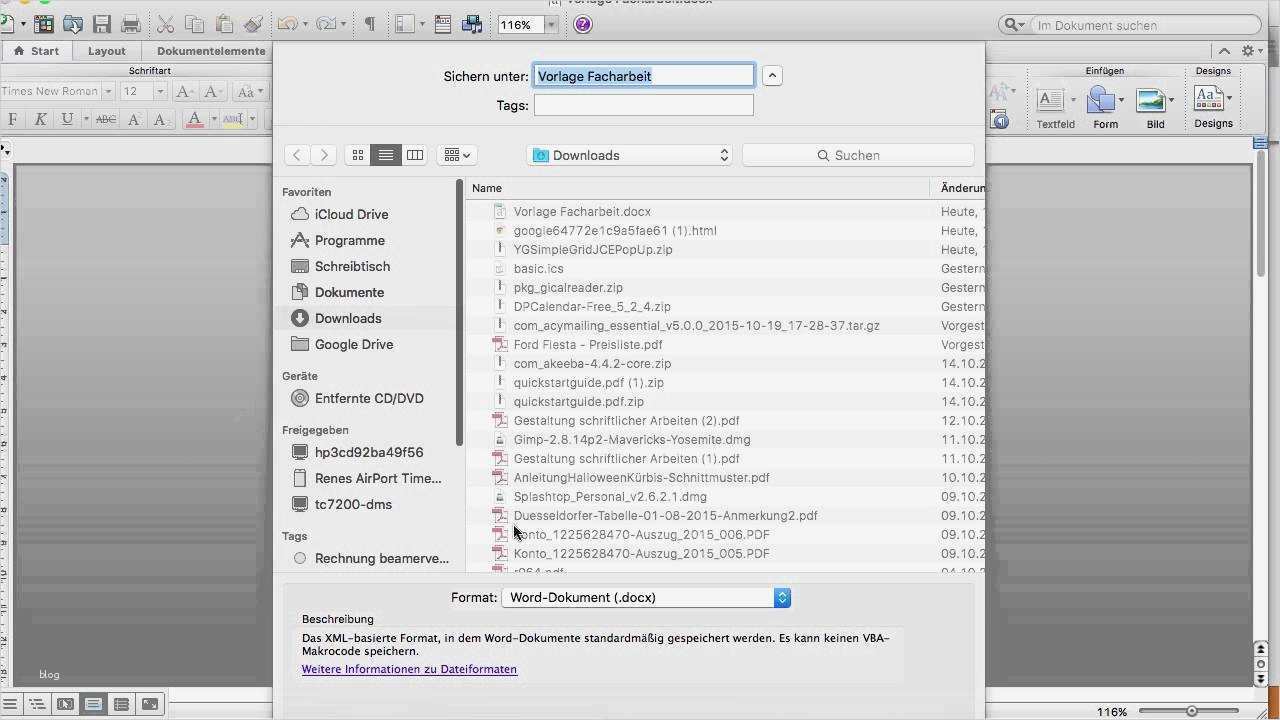This screenshot has height=720, width=1280.
Task: Open Word help via purple question mark
Action: click(583, 24)
